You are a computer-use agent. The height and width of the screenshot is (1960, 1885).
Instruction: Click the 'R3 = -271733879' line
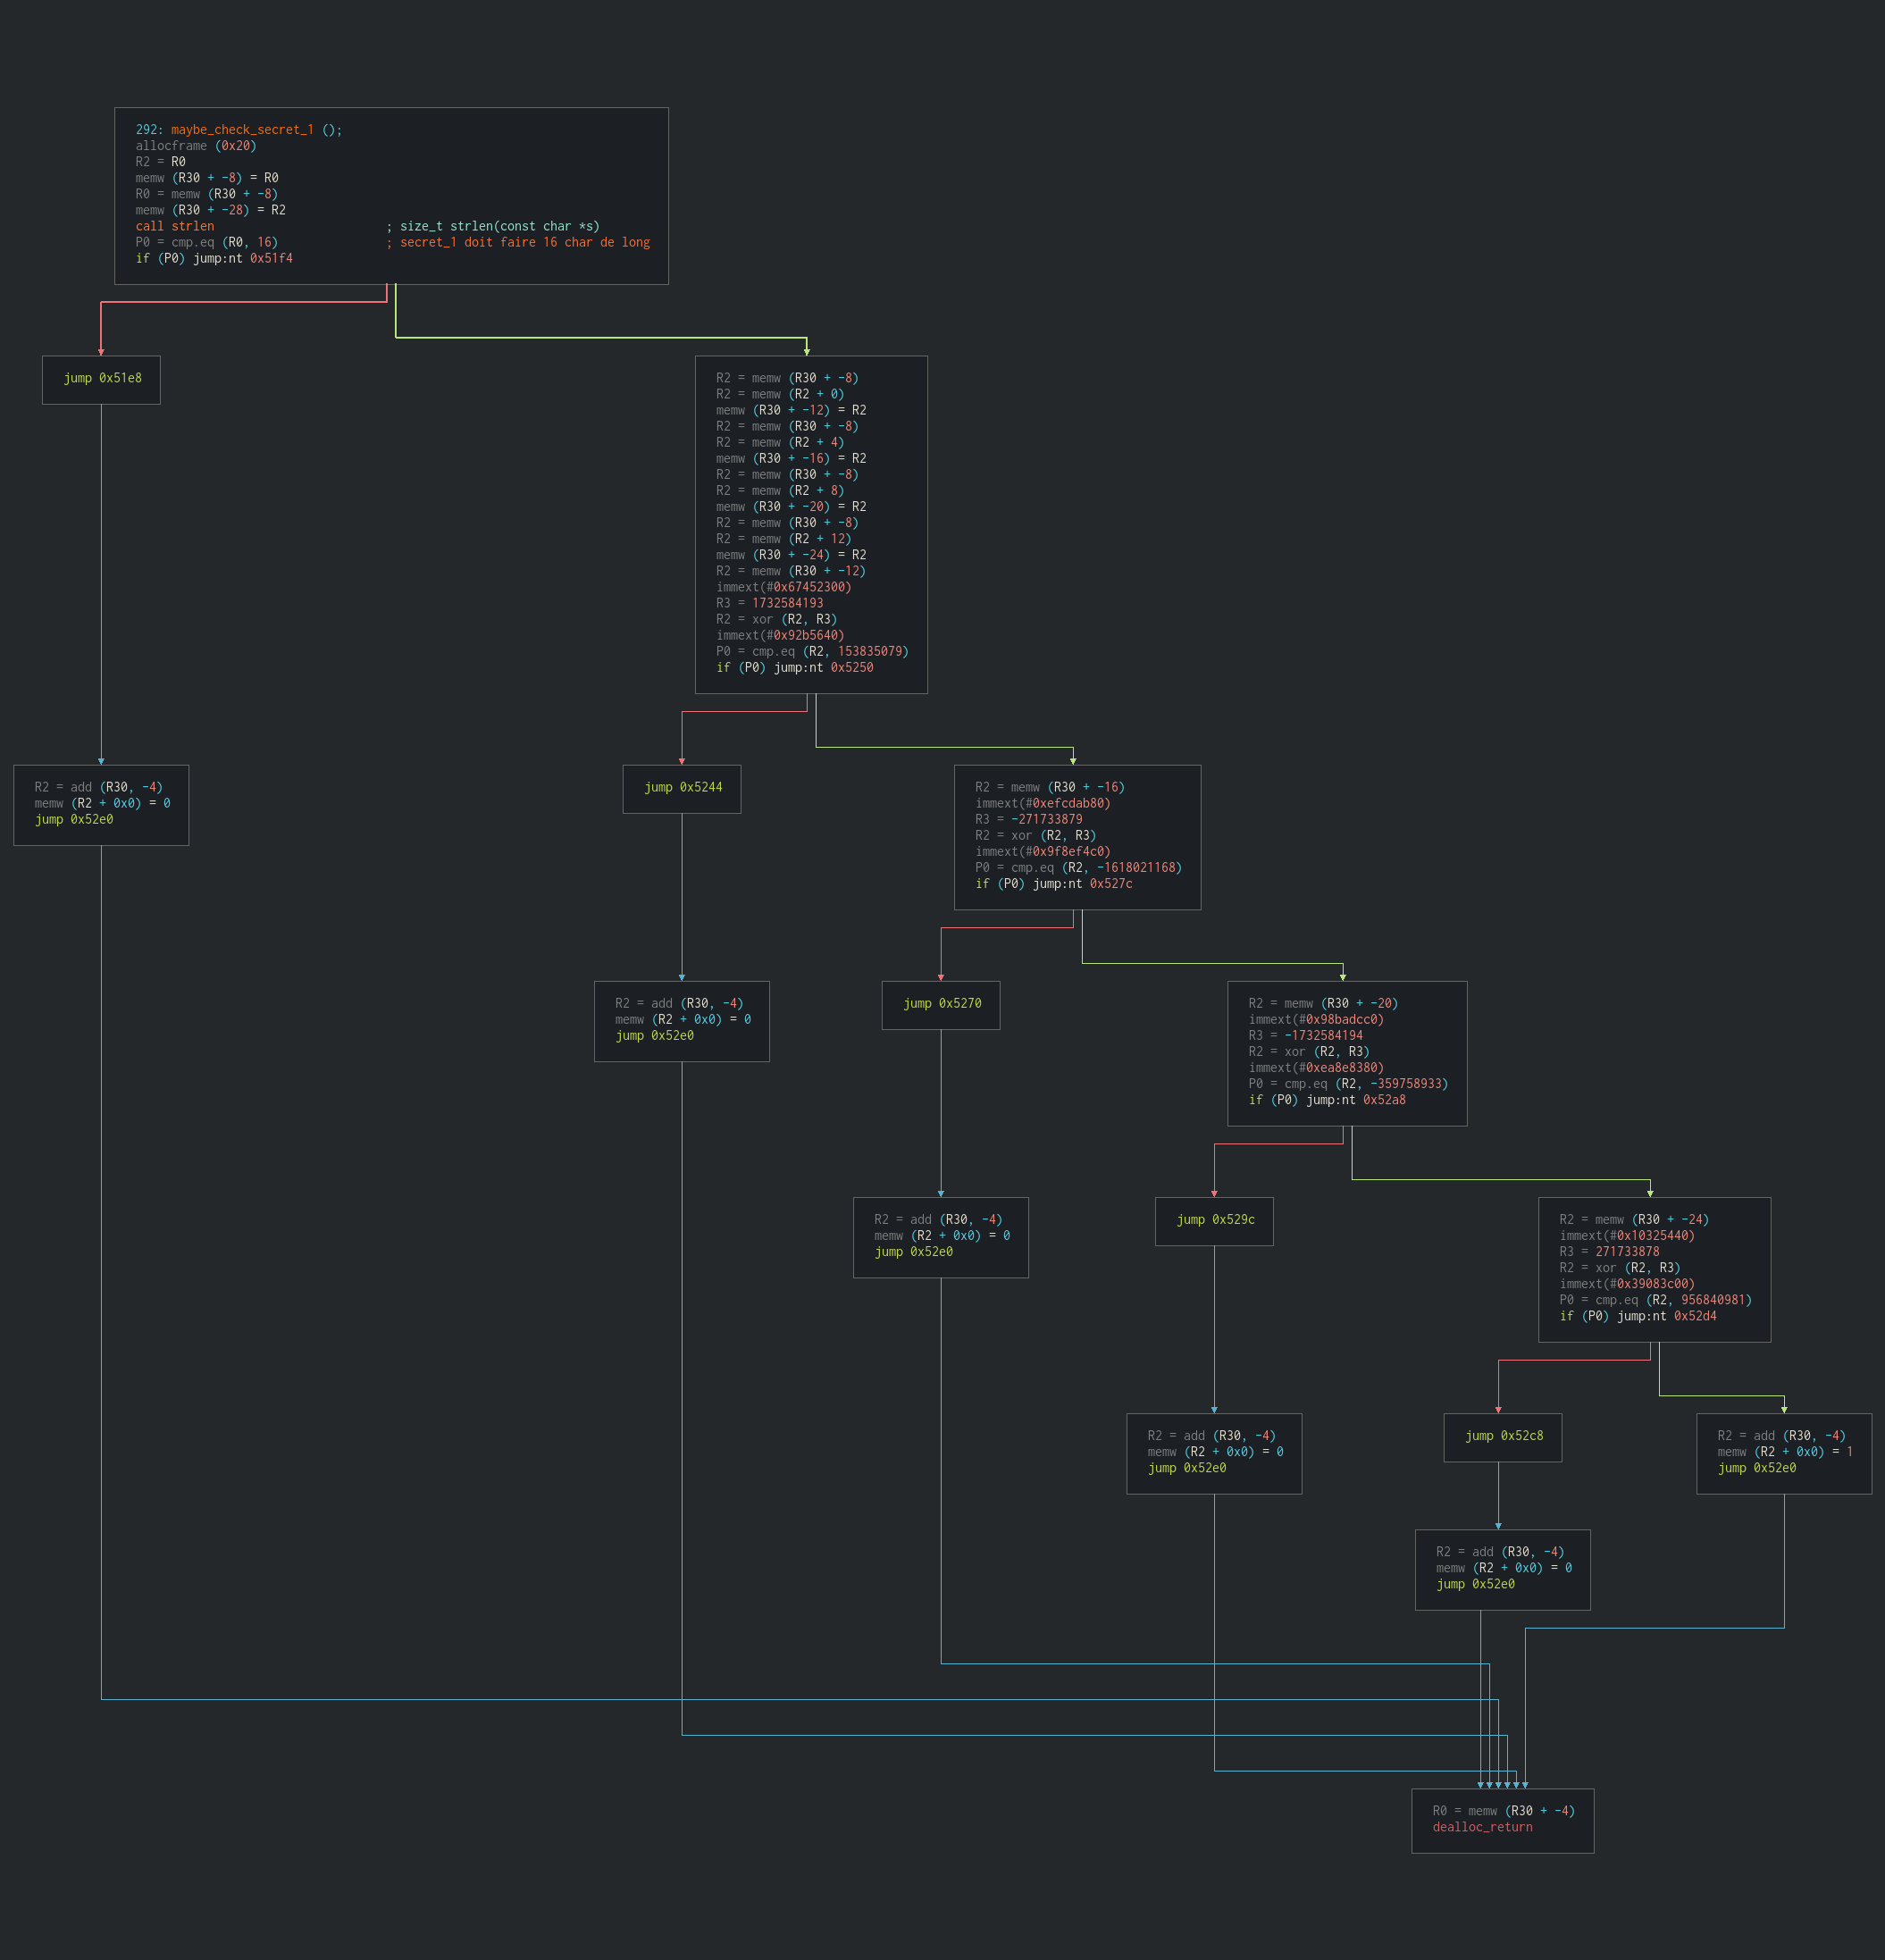(x=1029, y=819)
